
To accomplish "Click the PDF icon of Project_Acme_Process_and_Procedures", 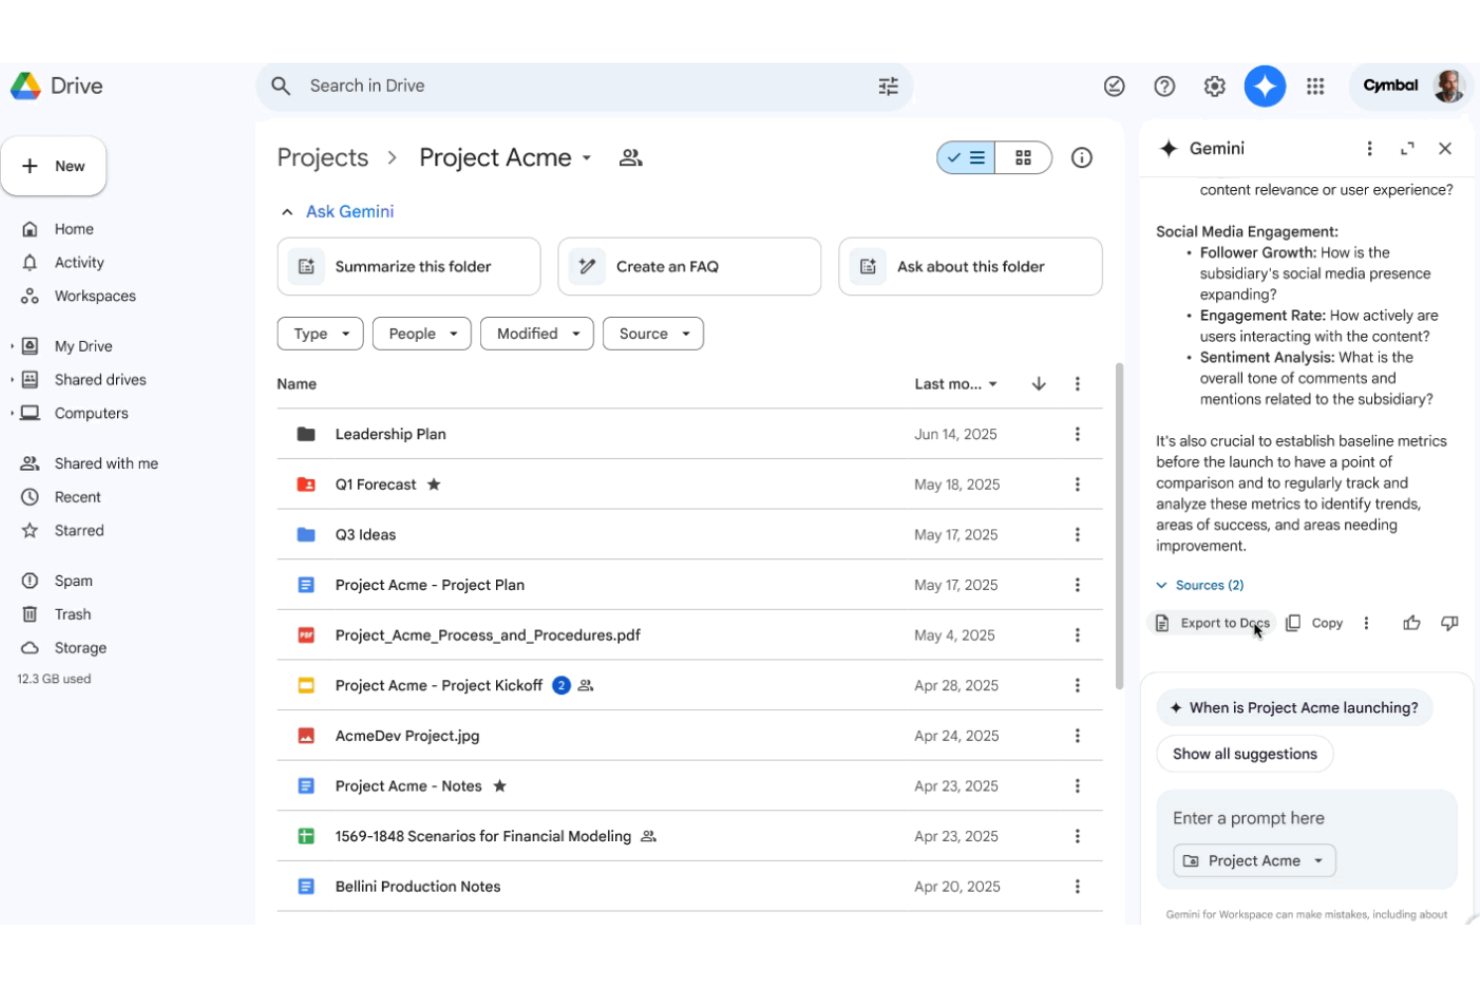I will (x=306, y=634).
